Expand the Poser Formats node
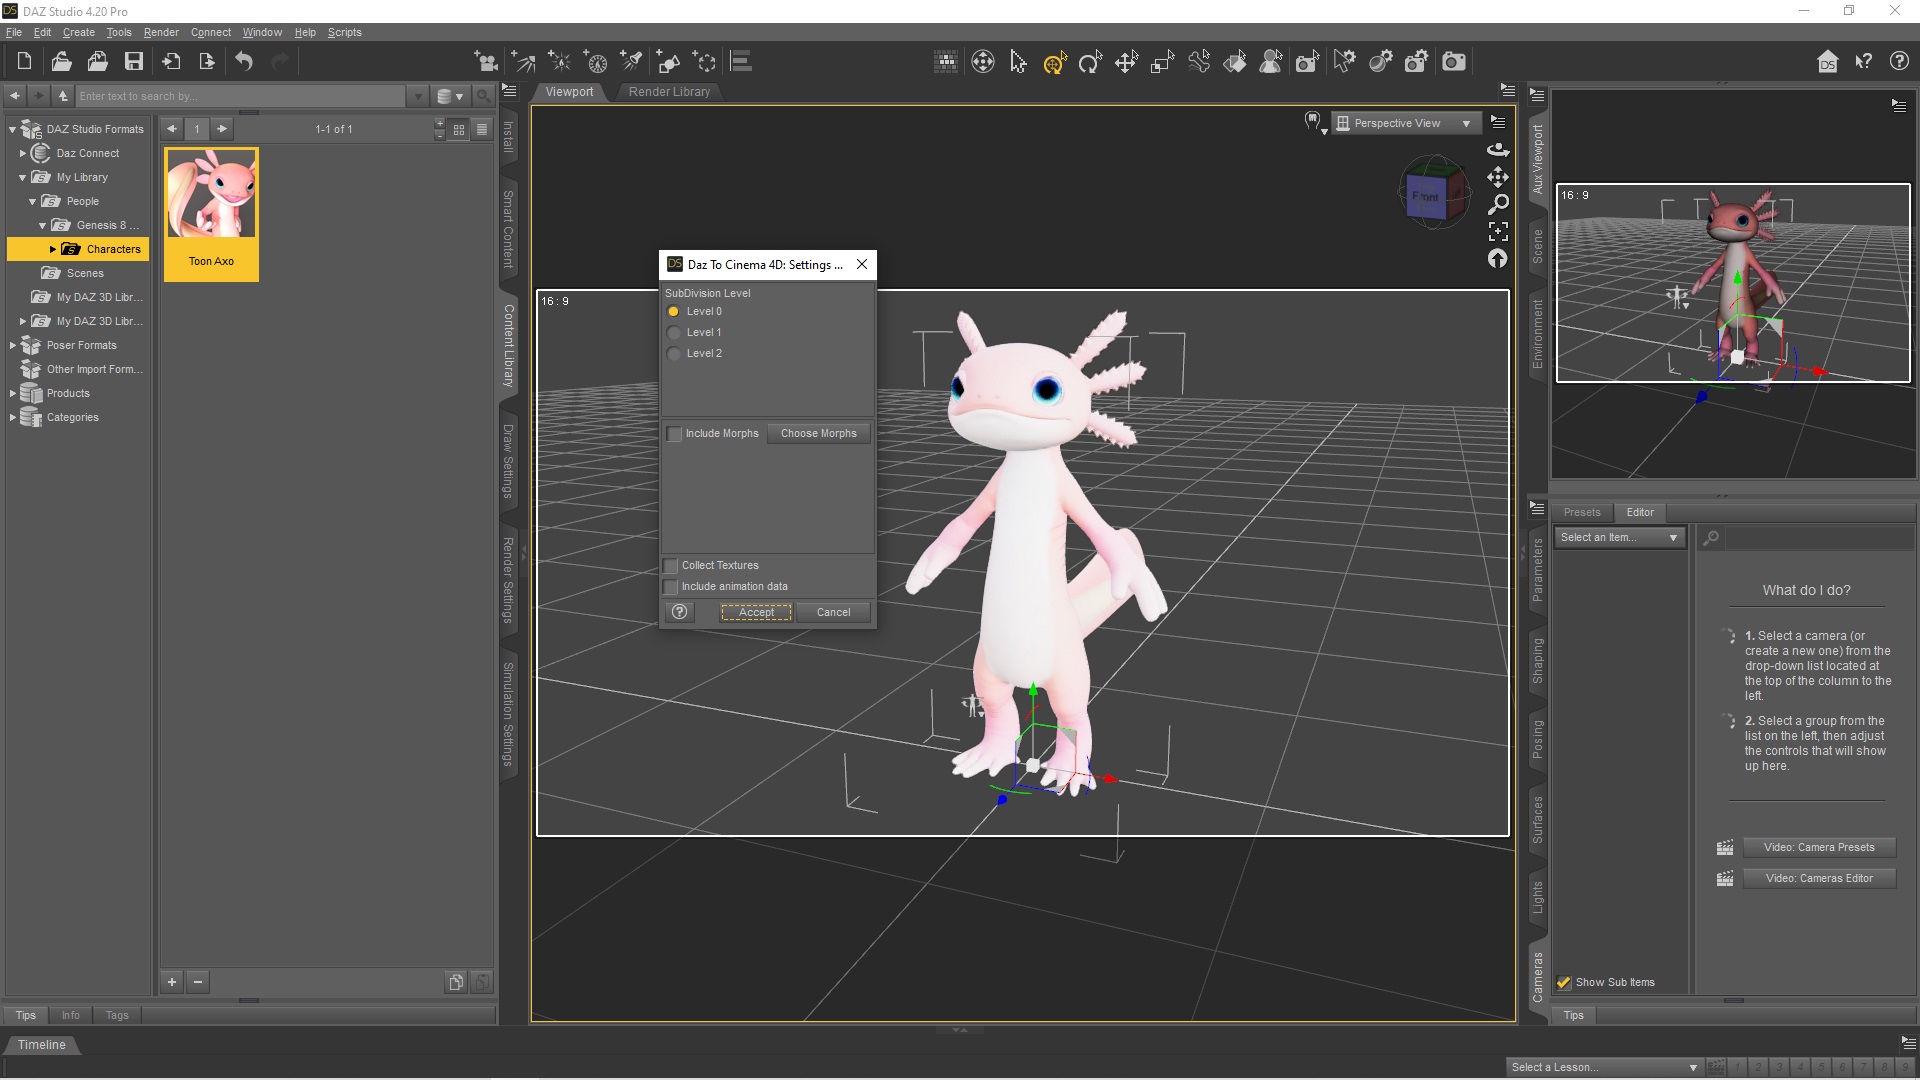This screenshot has width=1920, height=1080. (12, 346)
